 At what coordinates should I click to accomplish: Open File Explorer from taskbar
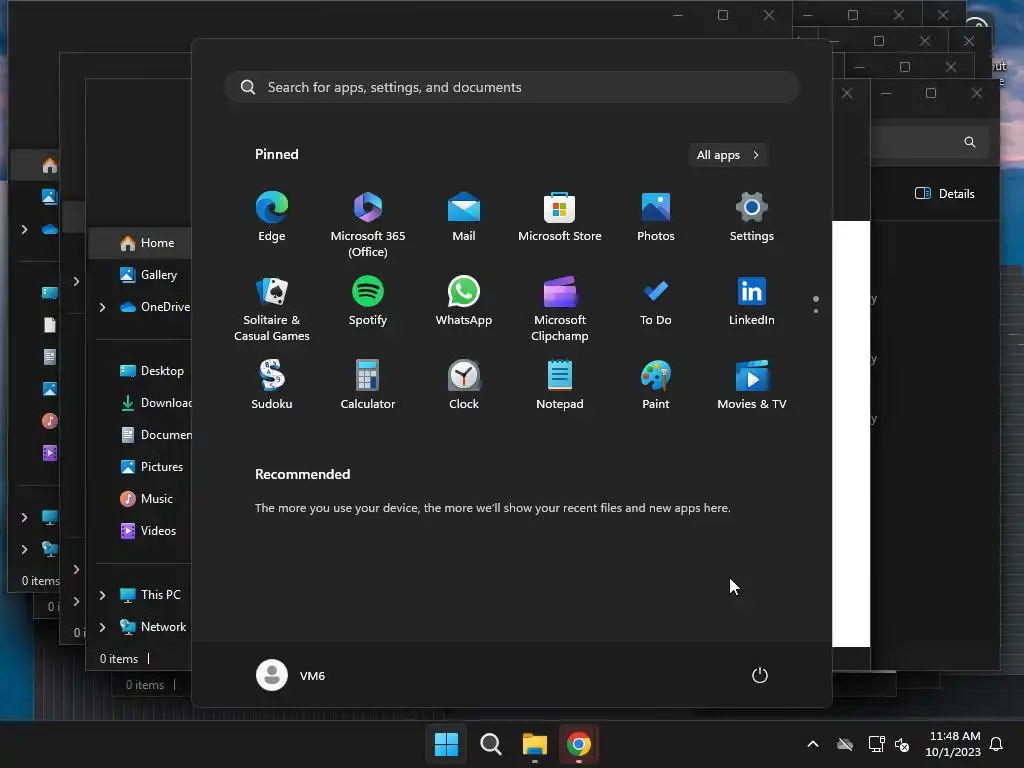point(535,744)
